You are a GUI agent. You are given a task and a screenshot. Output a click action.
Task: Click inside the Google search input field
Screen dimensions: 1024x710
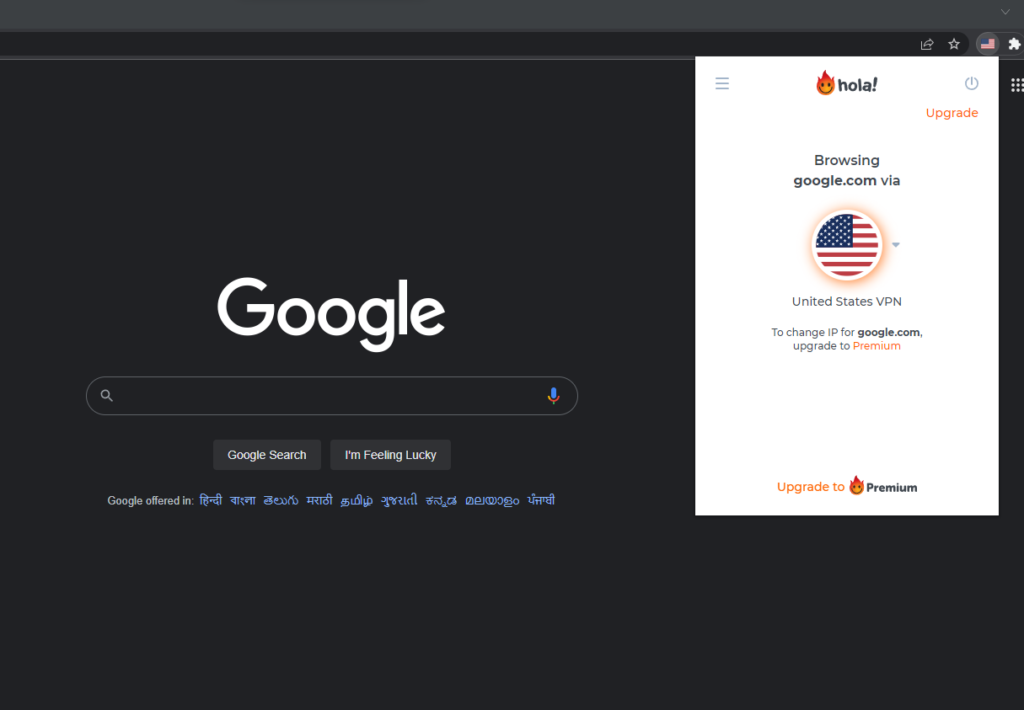330,396
